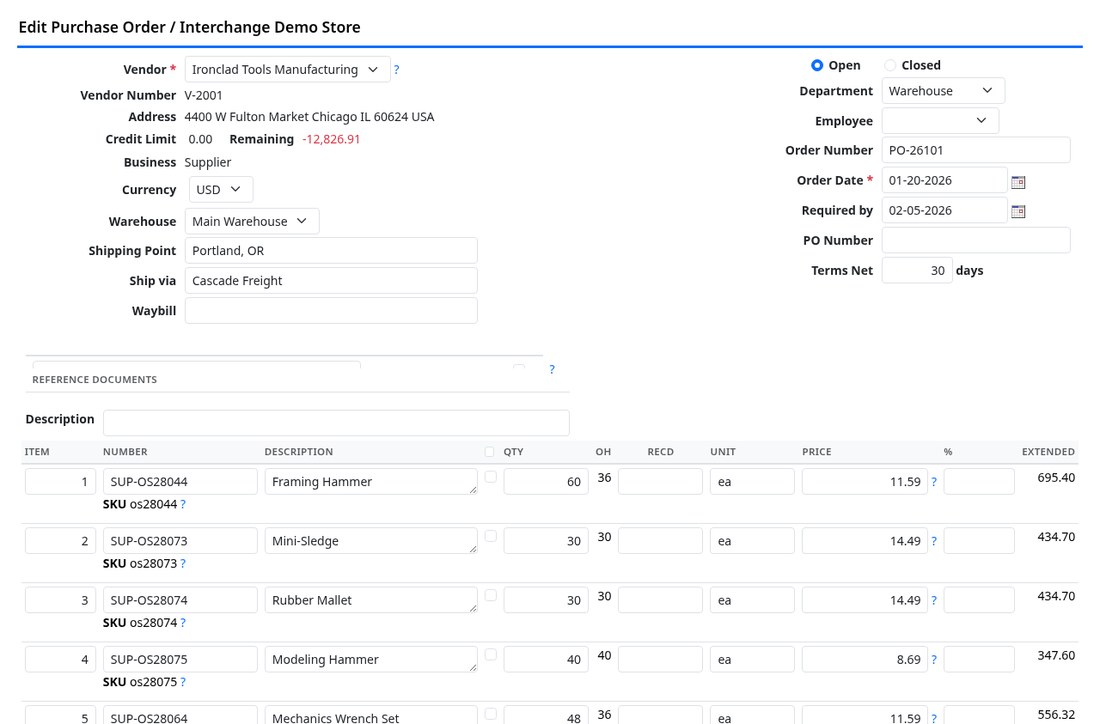Click the vendor address text
This screenshot has height=724, width=1100.
309,116
